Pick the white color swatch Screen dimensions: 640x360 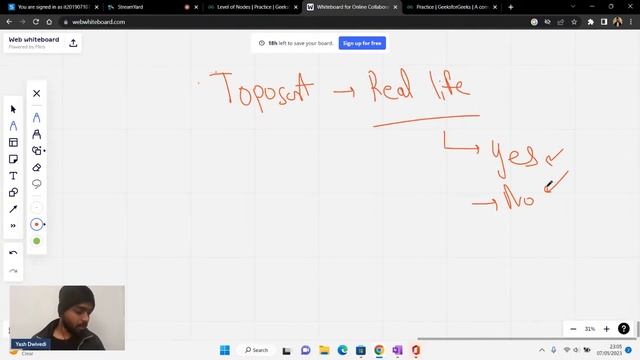coord(36,208)
